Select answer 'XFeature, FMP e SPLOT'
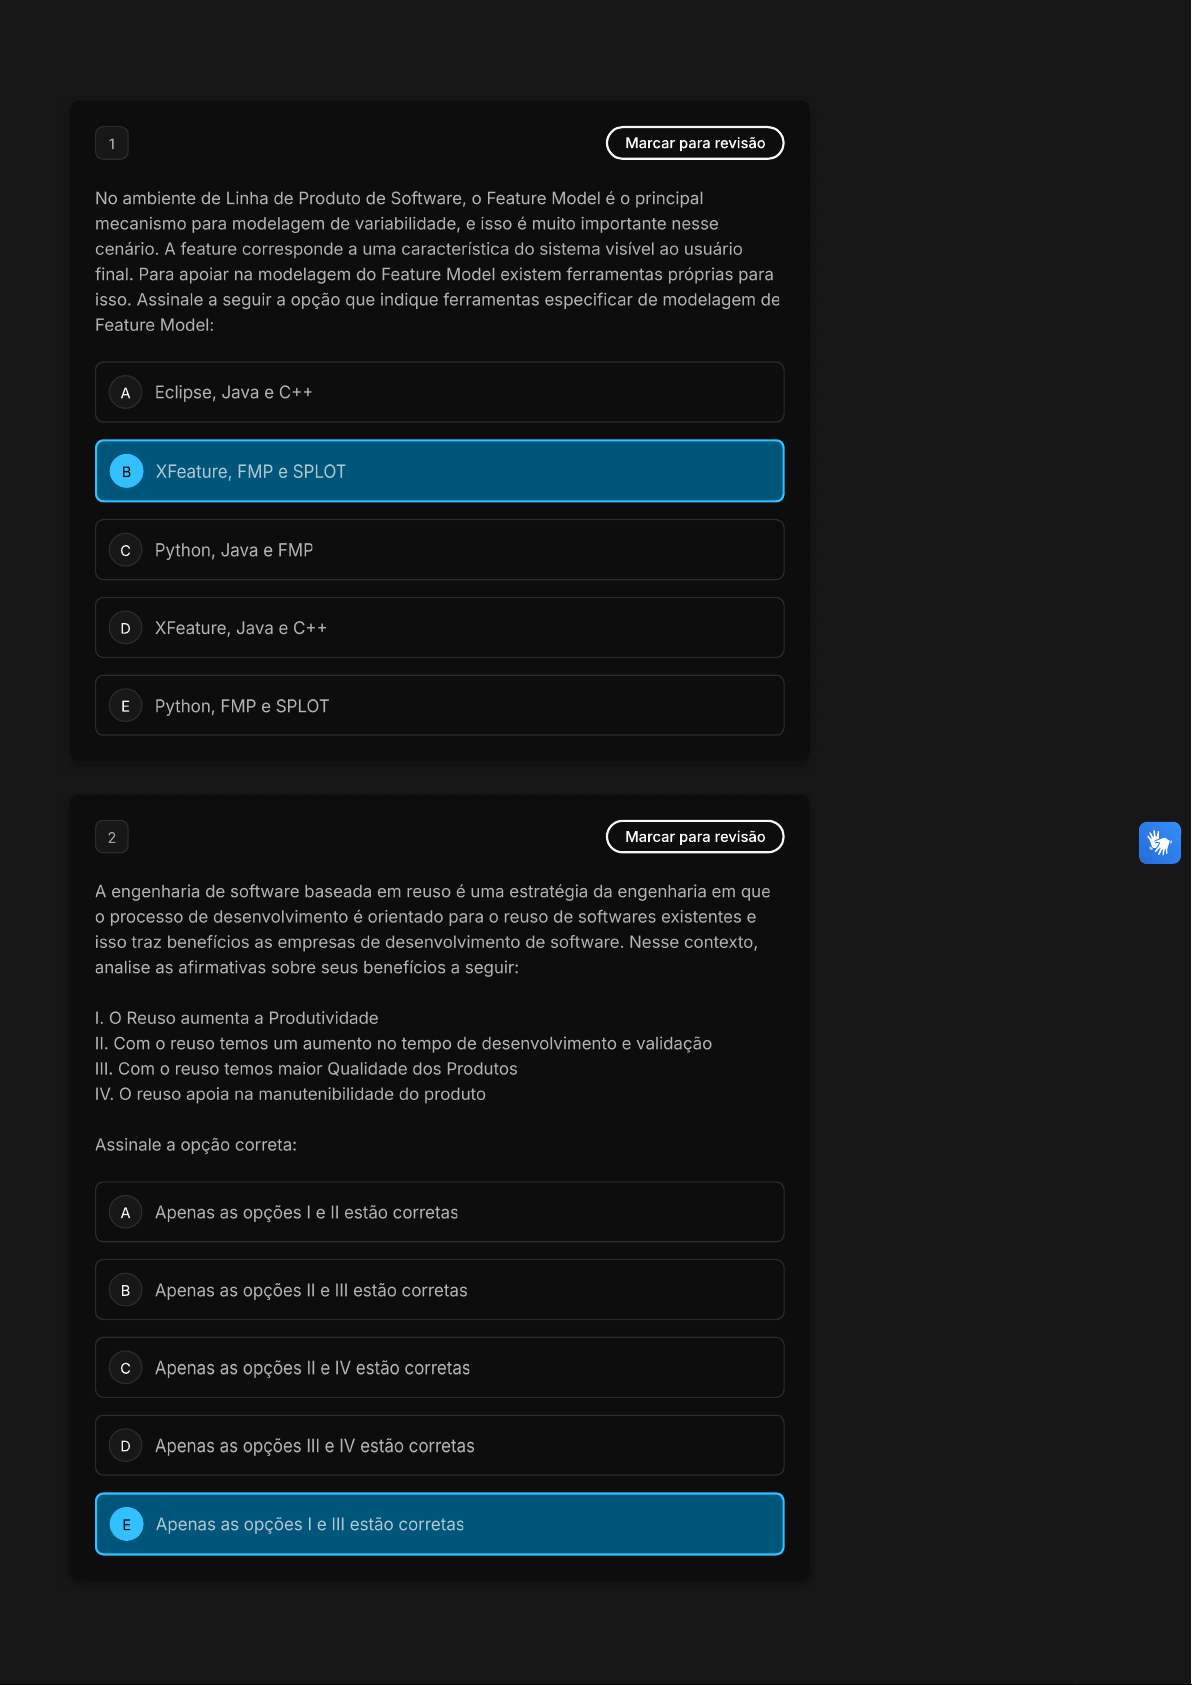 click(x=439, y=471)
